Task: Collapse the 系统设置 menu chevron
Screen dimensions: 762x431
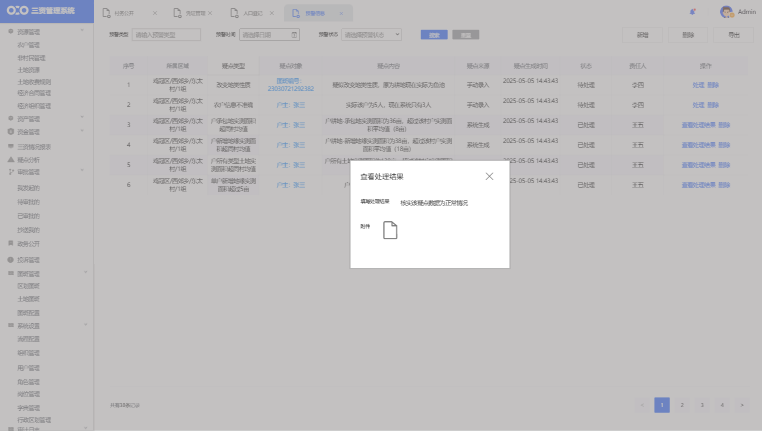Action: point(86,325)
